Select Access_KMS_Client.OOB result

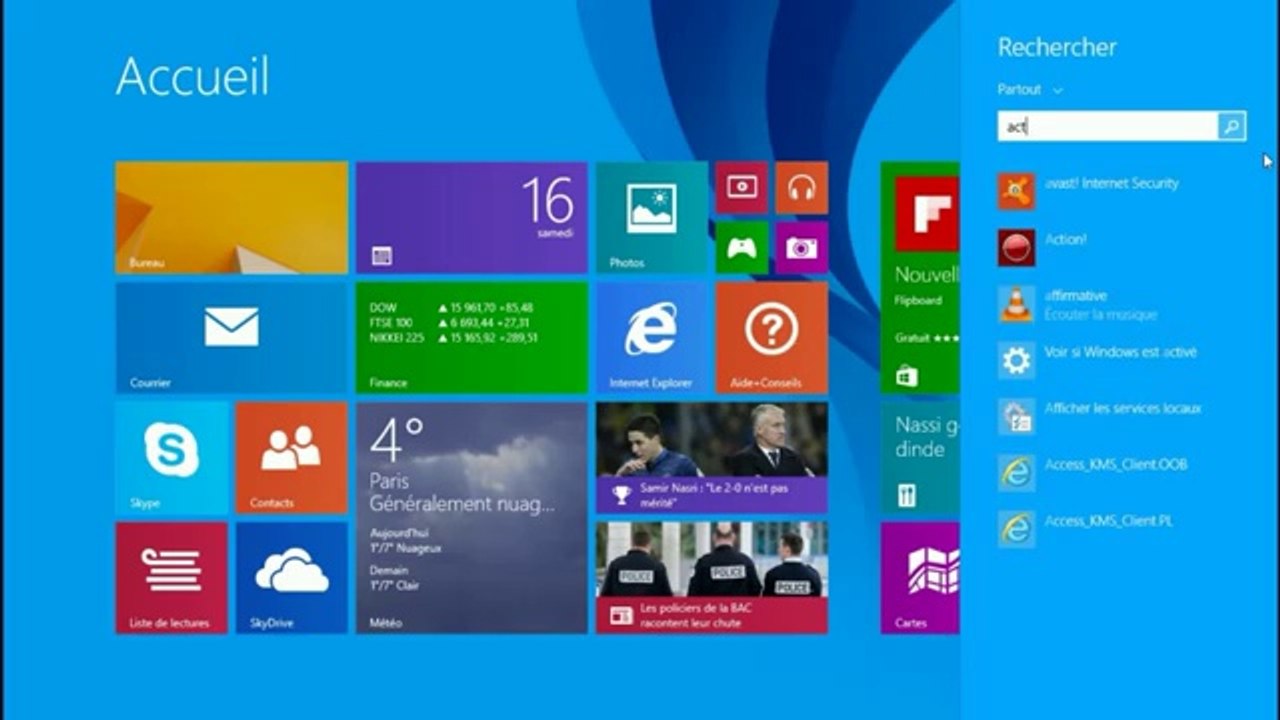tap(1116, 465)
